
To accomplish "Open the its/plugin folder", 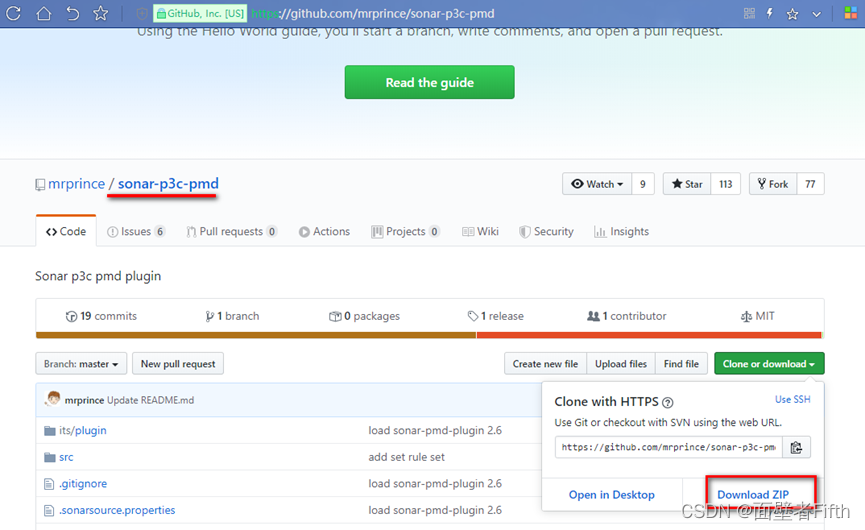I will point(83,430).
